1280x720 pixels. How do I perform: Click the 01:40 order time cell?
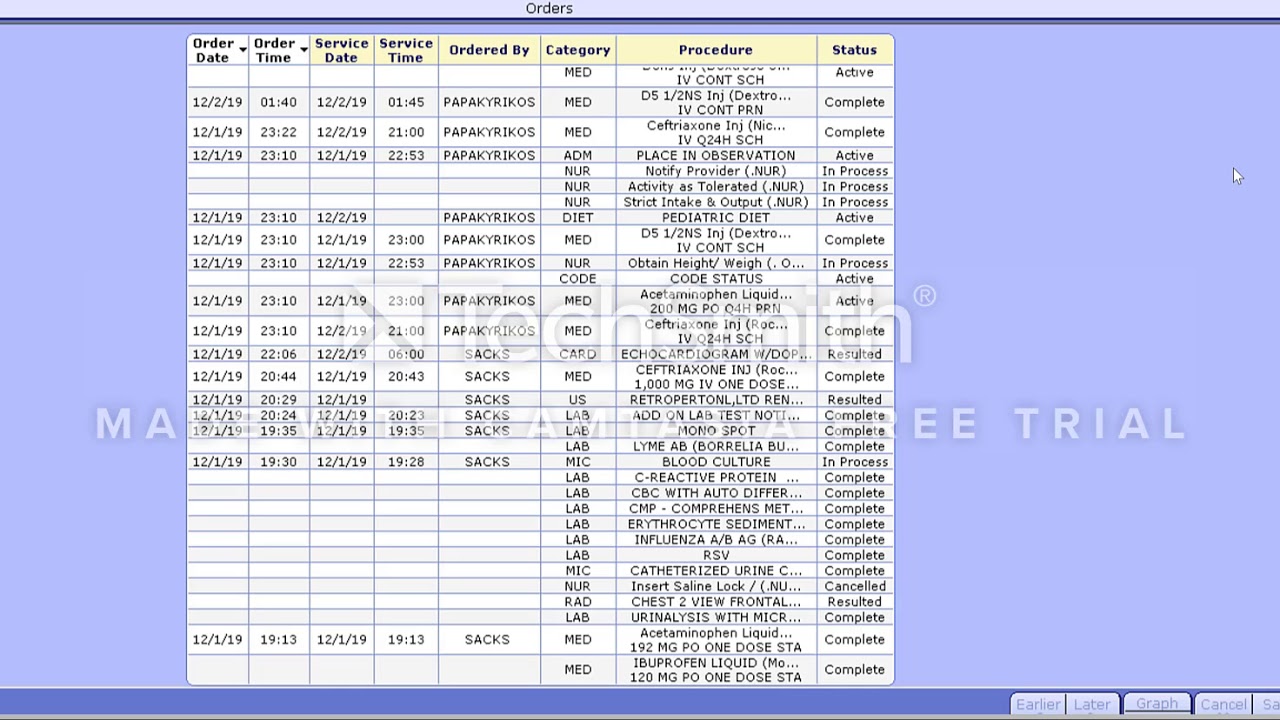pyautogui.click(x=278, y=102)
